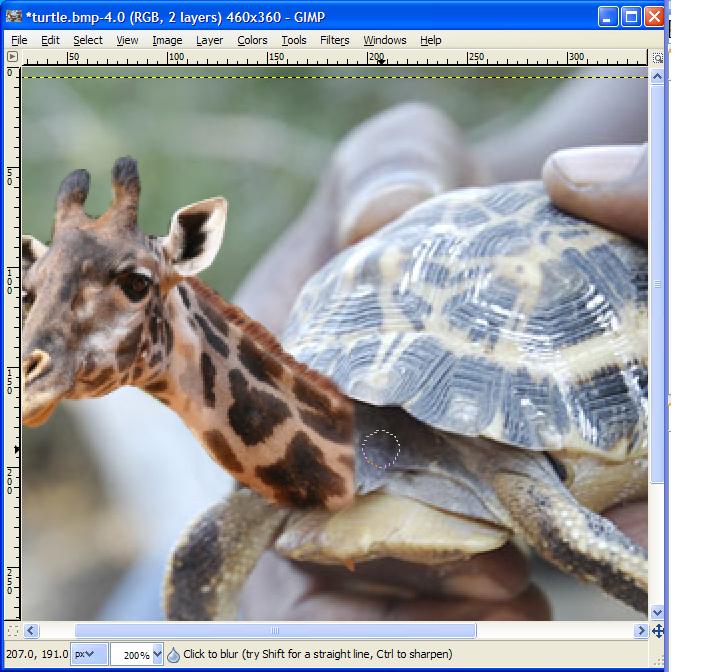The image size is (710, 672).
Task: Click the Windows menu item
Action: (x=385, y=40)
